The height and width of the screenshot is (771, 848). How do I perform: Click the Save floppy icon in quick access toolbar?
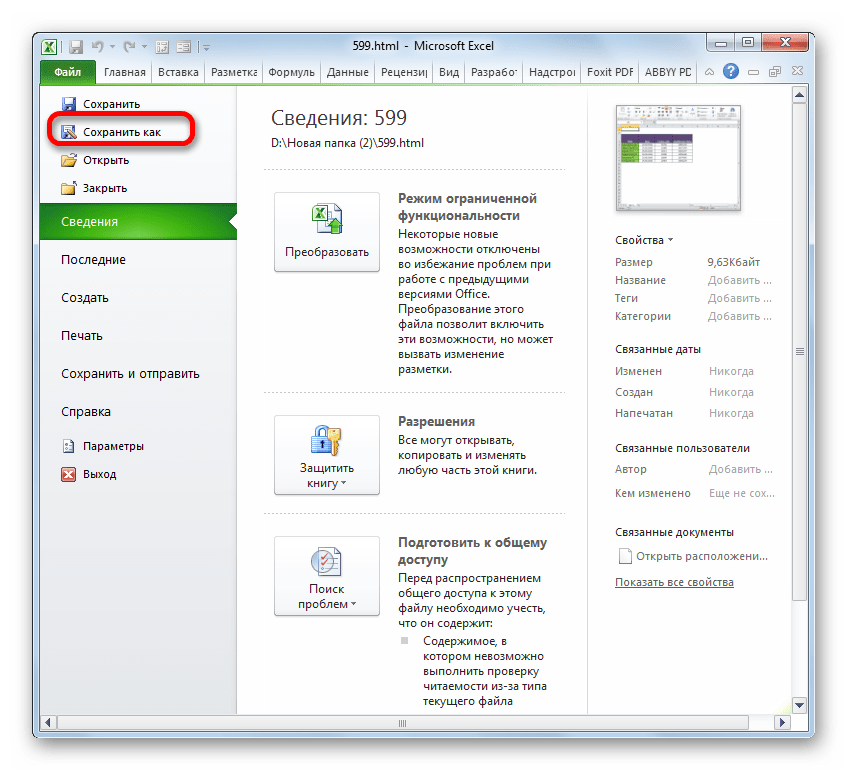76,47
